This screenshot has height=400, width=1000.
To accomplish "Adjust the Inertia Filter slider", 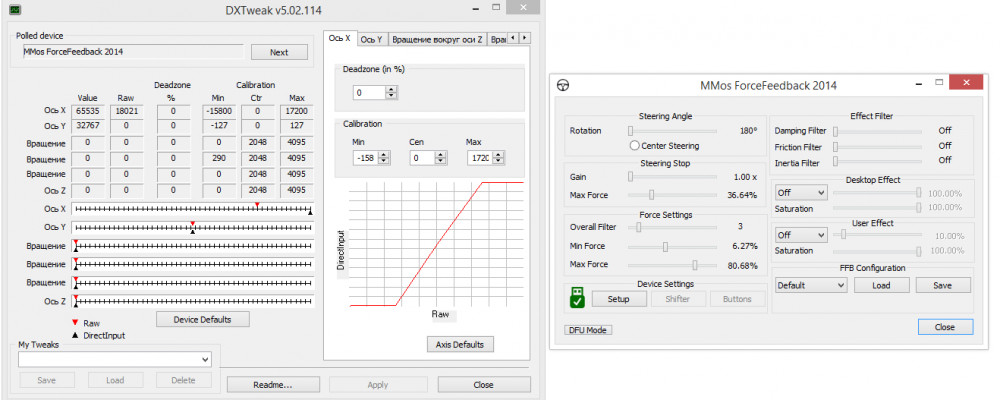I will click(878, 163).
